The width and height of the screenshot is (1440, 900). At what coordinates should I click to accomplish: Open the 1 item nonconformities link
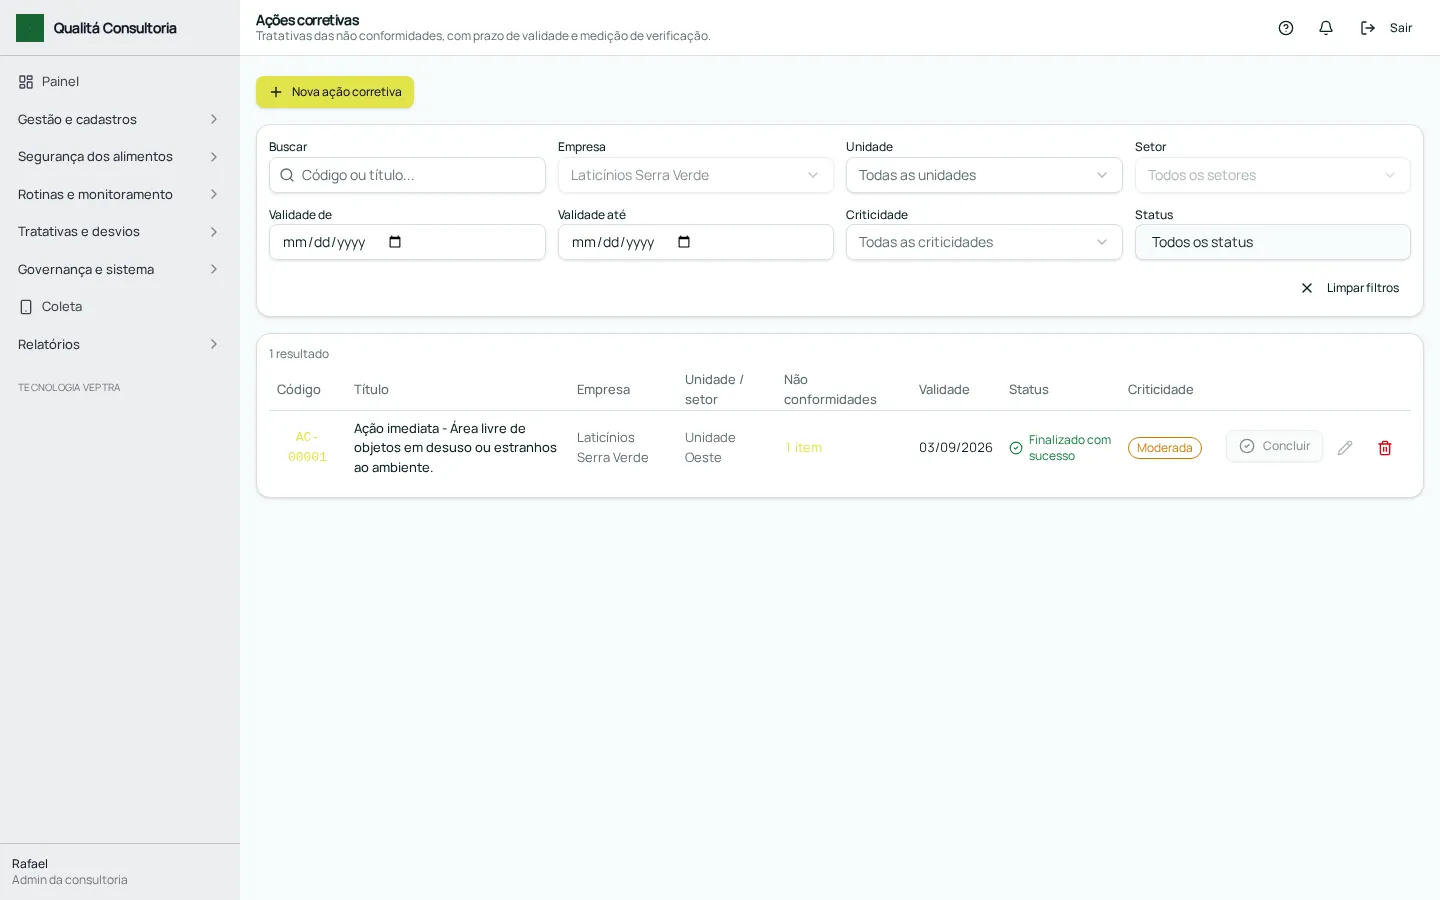[x=804, y=448]
